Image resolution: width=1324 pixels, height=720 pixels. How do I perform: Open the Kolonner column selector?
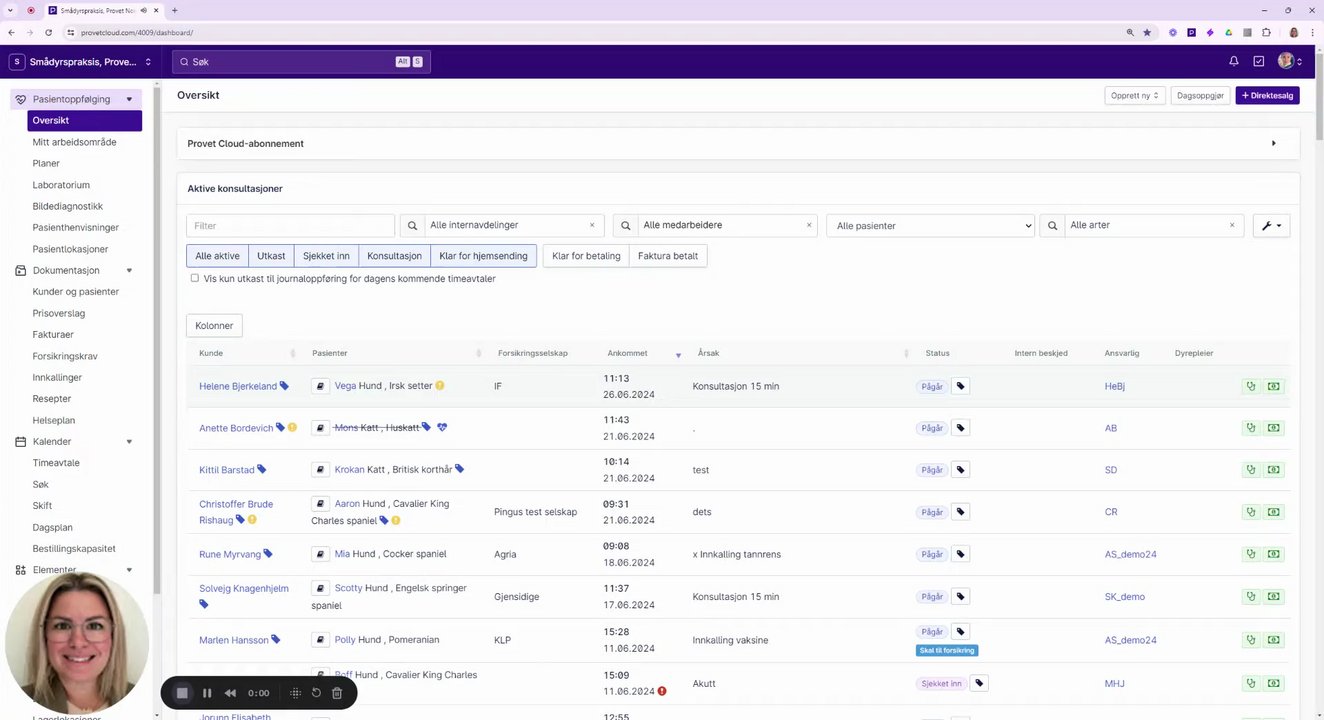(x=214, y=326)
